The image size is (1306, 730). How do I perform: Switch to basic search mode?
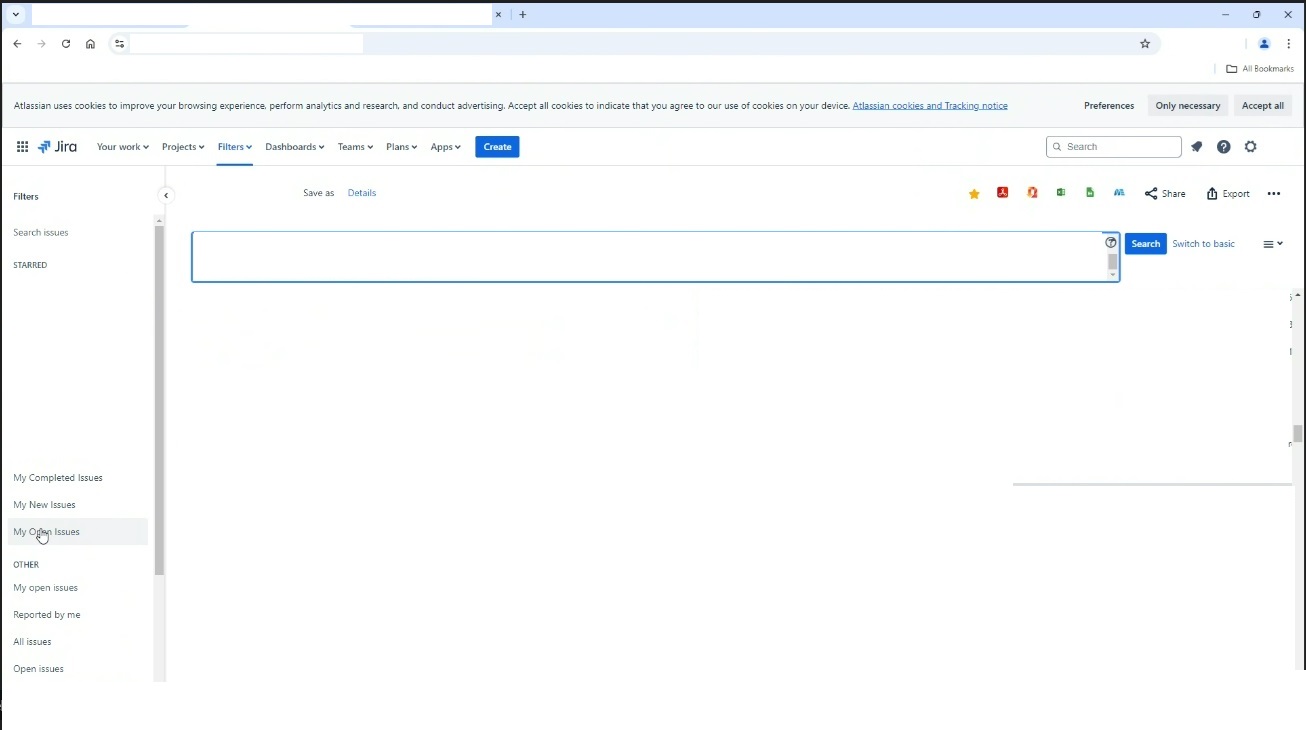tap(1203, 244)
